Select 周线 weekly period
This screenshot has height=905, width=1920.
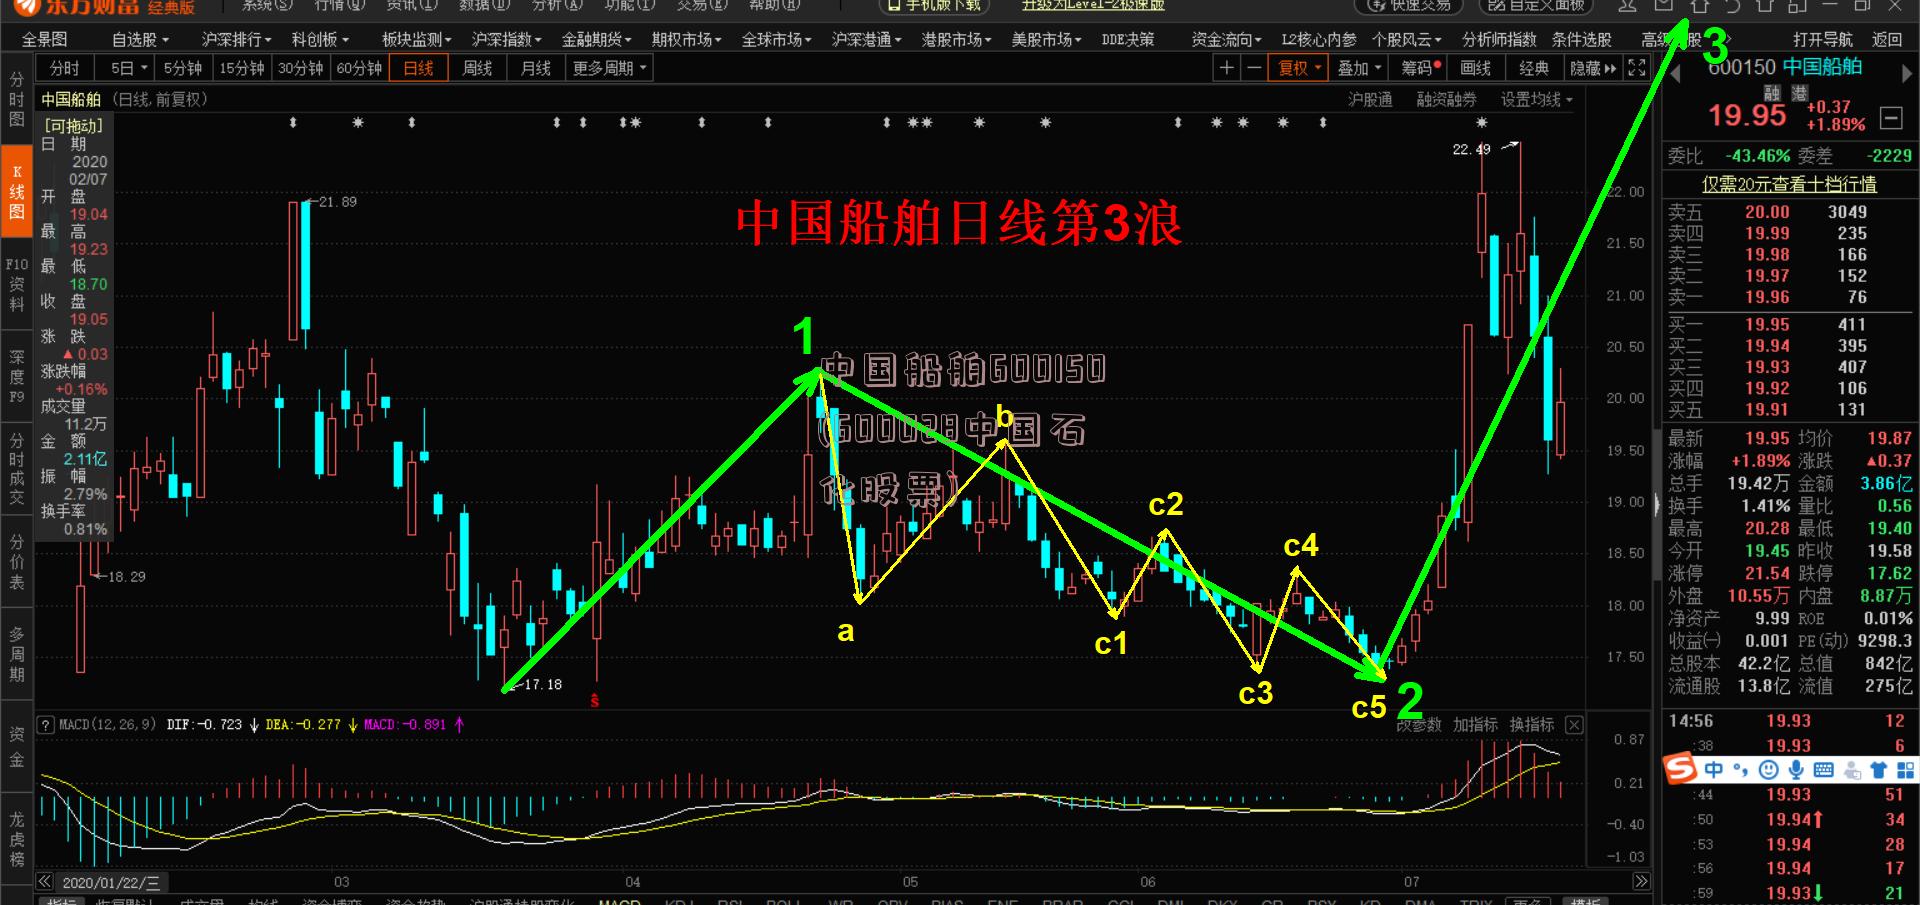coord(477,68)
